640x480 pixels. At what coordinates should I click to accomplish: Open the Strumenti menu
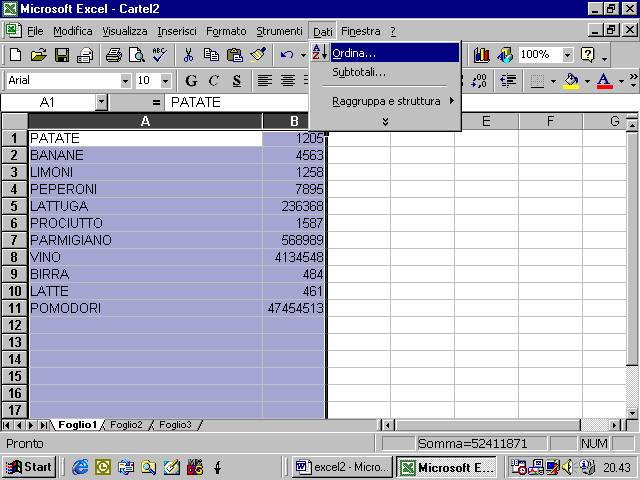pos(279,31)
